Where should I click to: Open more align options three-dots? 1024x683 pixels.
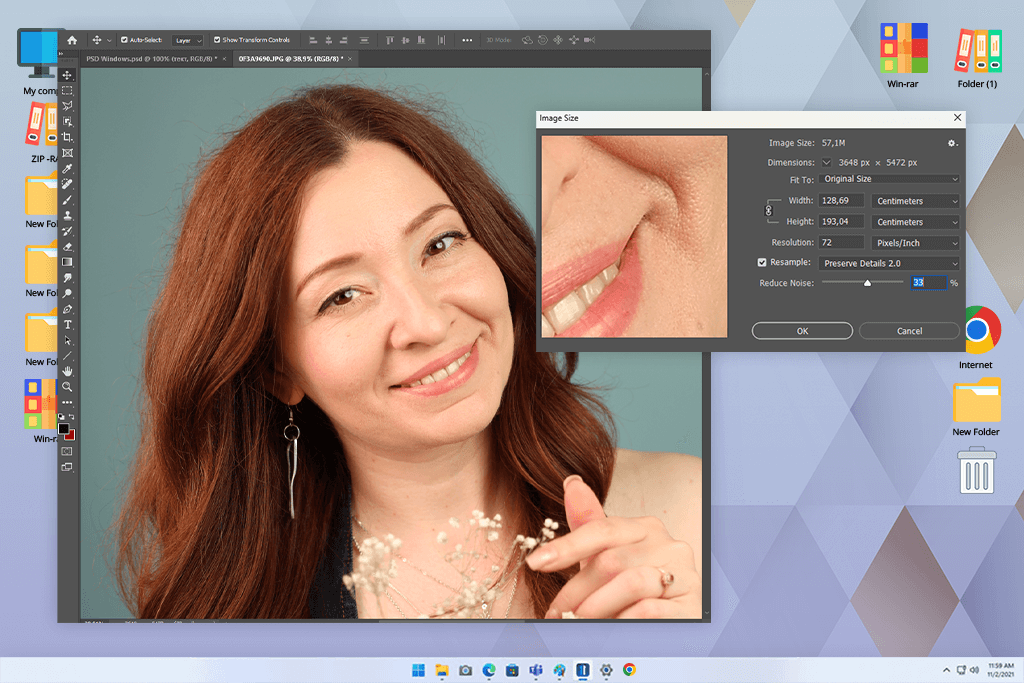(467, 40)
